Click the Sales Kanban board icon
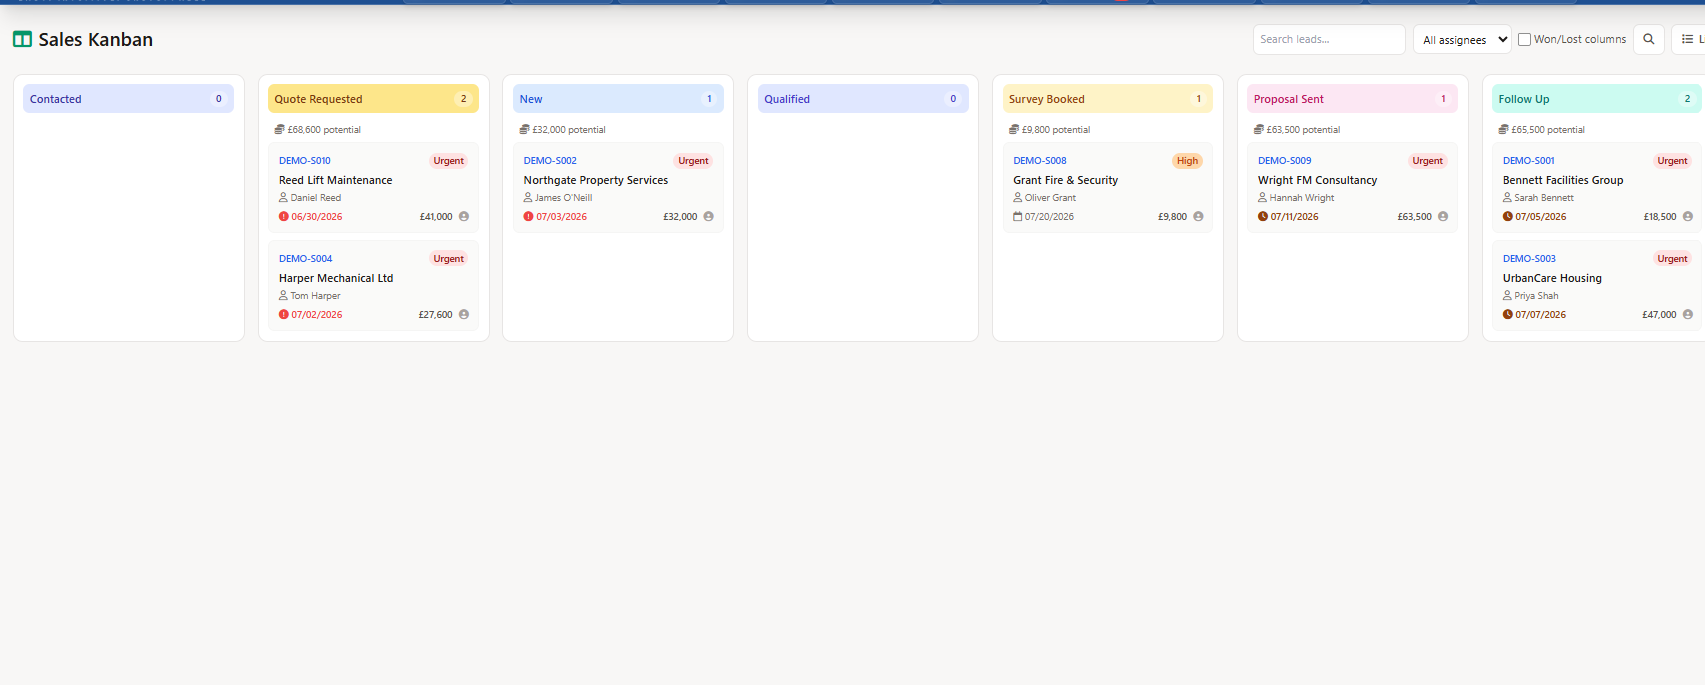1705x685 pixels. tap(22, 39)
